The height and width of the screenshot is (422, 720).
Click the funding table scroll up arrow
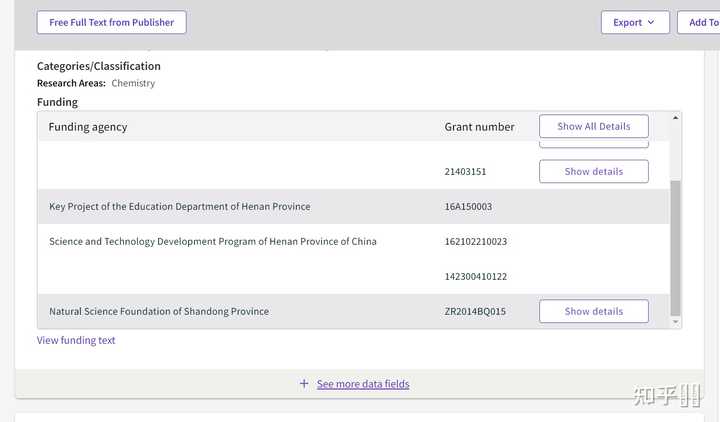tap(676, 118)
